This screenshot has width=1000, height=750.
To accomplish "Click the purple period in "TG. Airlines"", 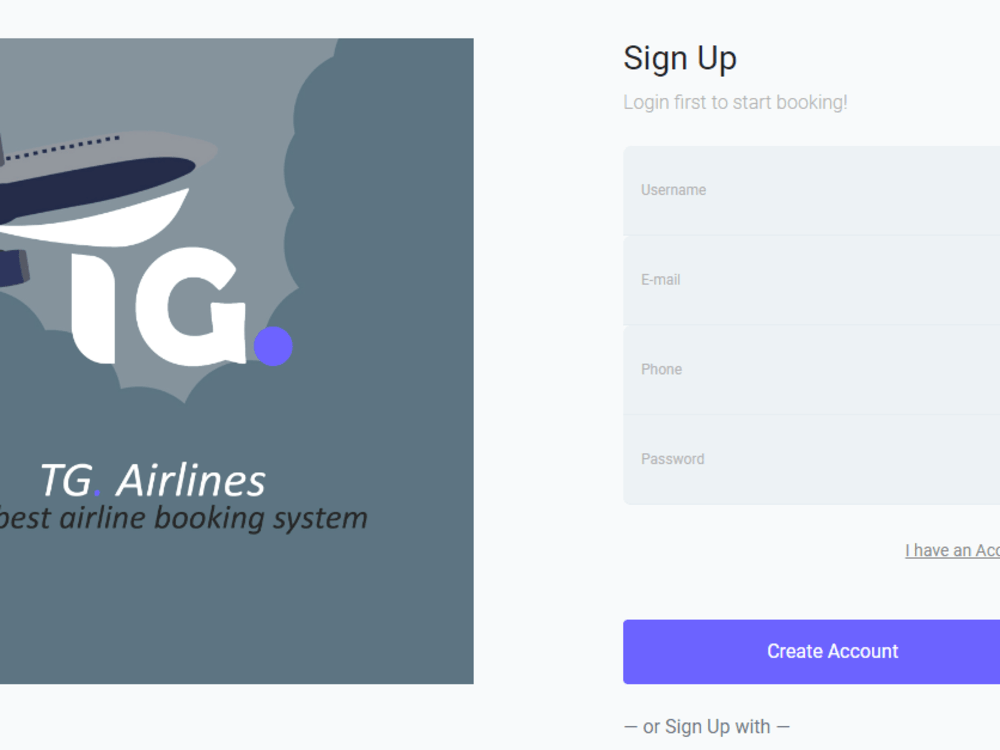I will 97,488.
